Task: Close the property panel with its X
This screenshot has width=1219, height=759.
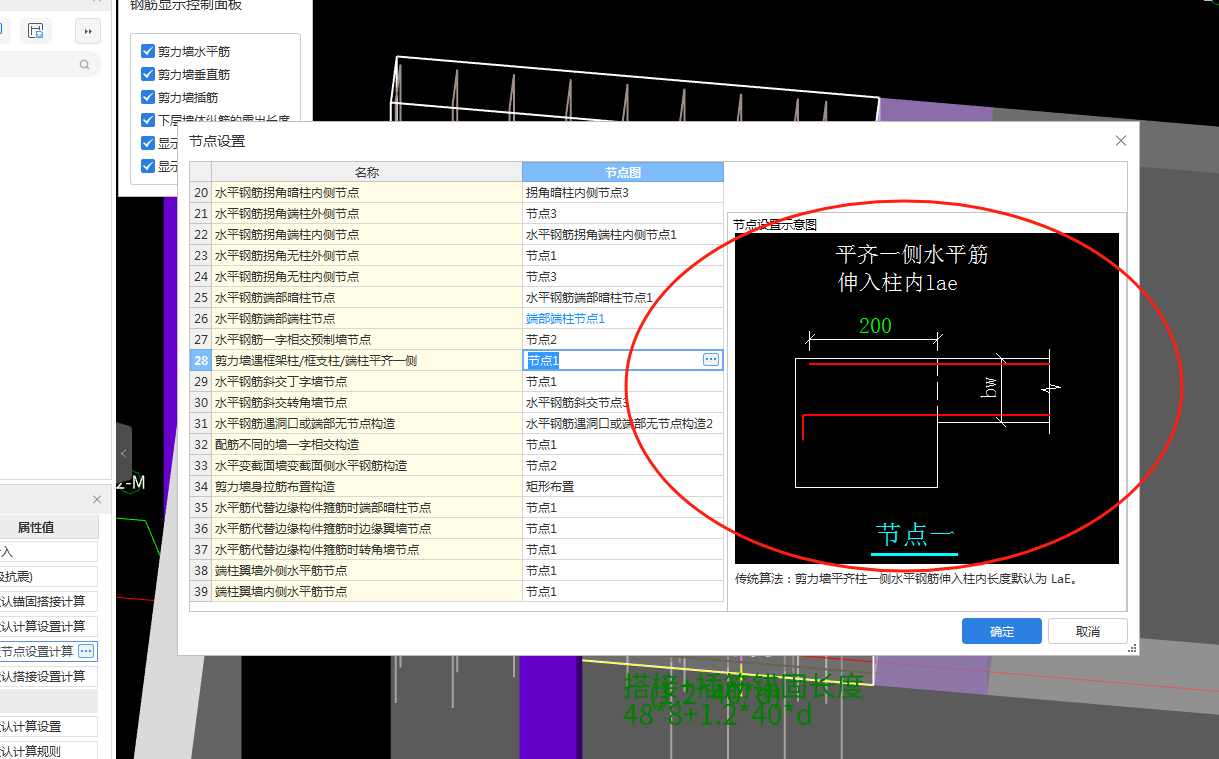Action: pos(97,499)
